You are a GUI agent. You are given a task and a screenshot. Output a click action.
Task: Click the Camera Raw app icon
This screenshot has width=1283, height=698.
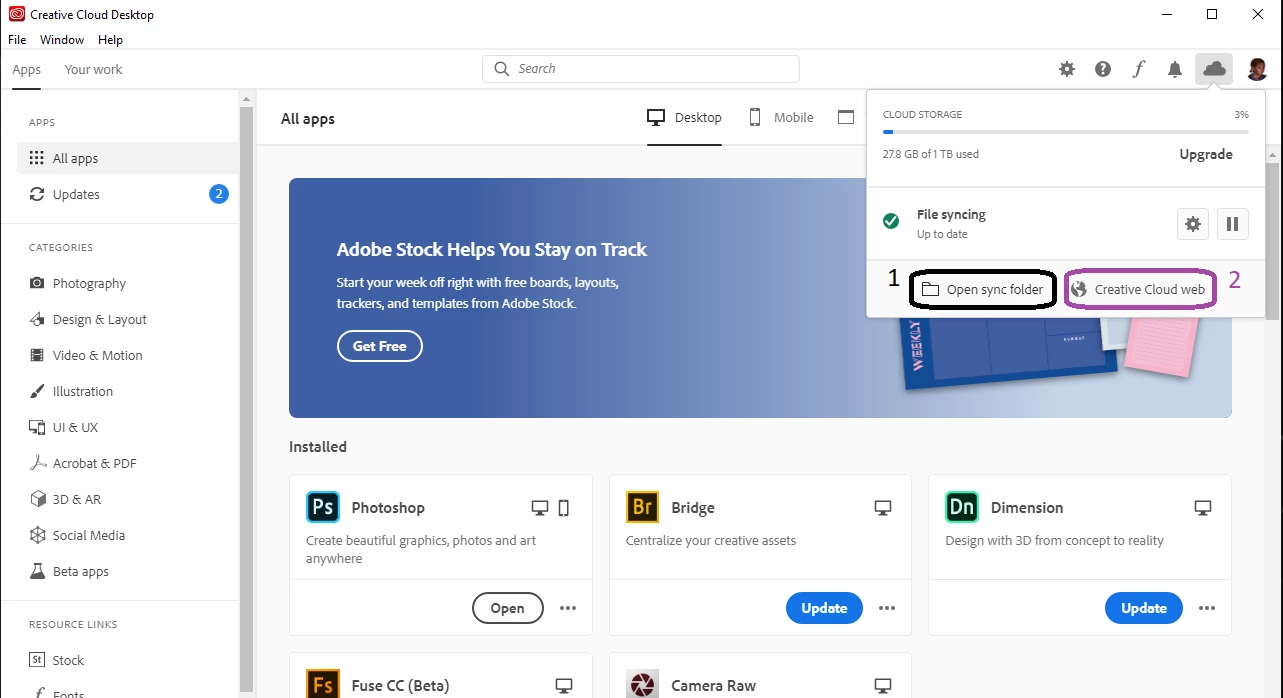tap(643, 684)
